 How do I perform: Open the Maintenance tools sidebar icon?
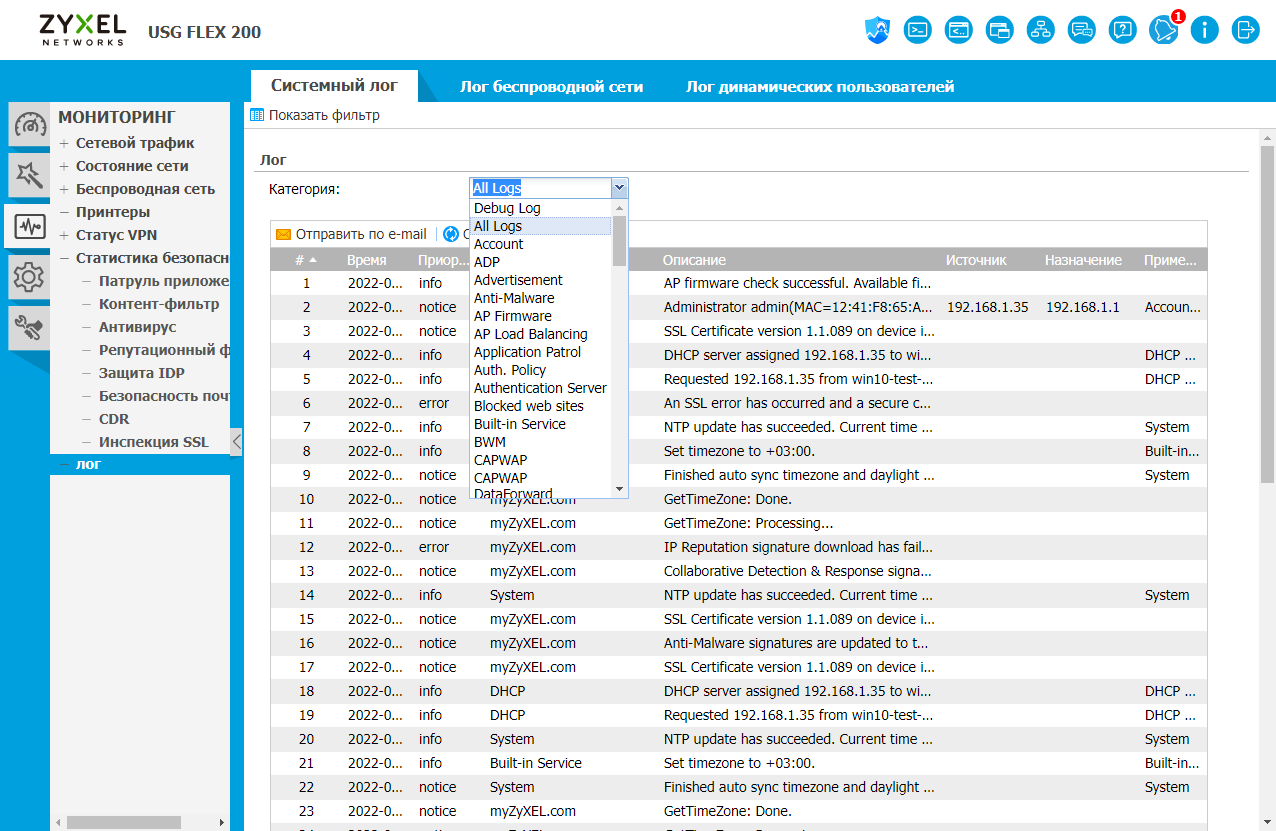pos(29,327)
